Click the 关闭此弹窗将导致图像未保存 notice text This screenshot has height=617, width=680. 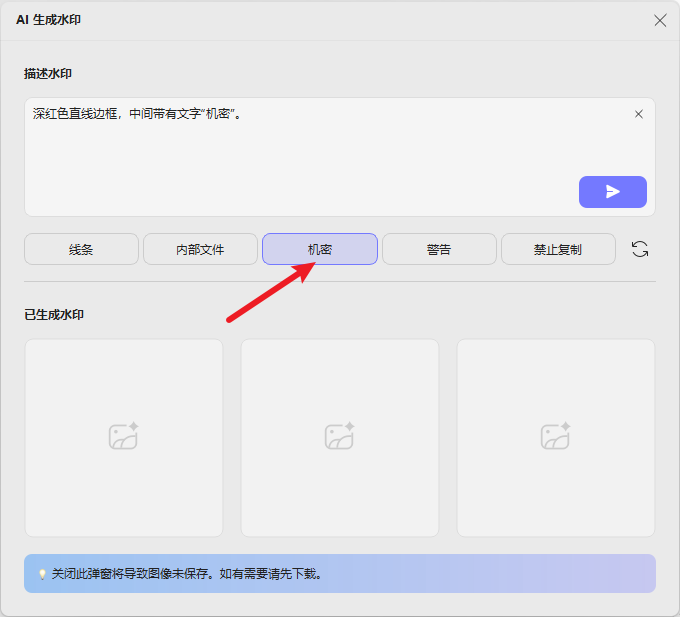tap(187, 574)
